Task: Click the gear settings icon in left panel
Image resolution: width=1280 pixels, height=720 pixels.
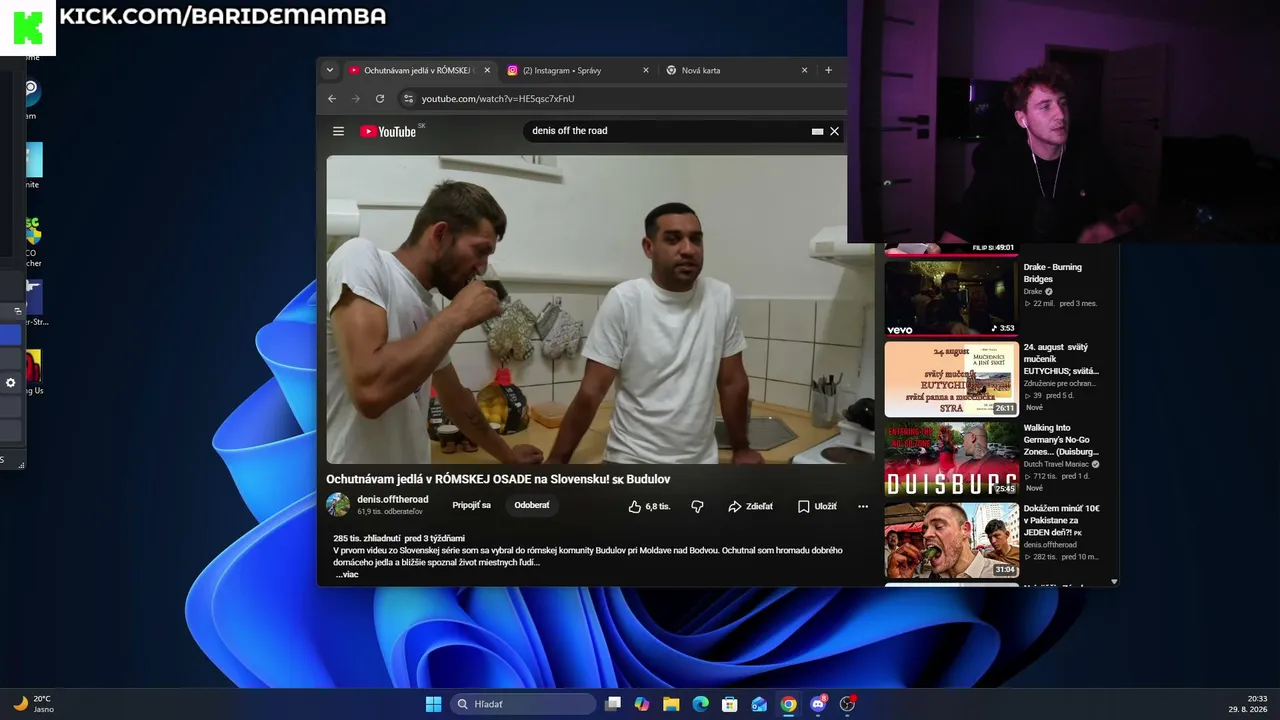Action: (x=11, y=383)
